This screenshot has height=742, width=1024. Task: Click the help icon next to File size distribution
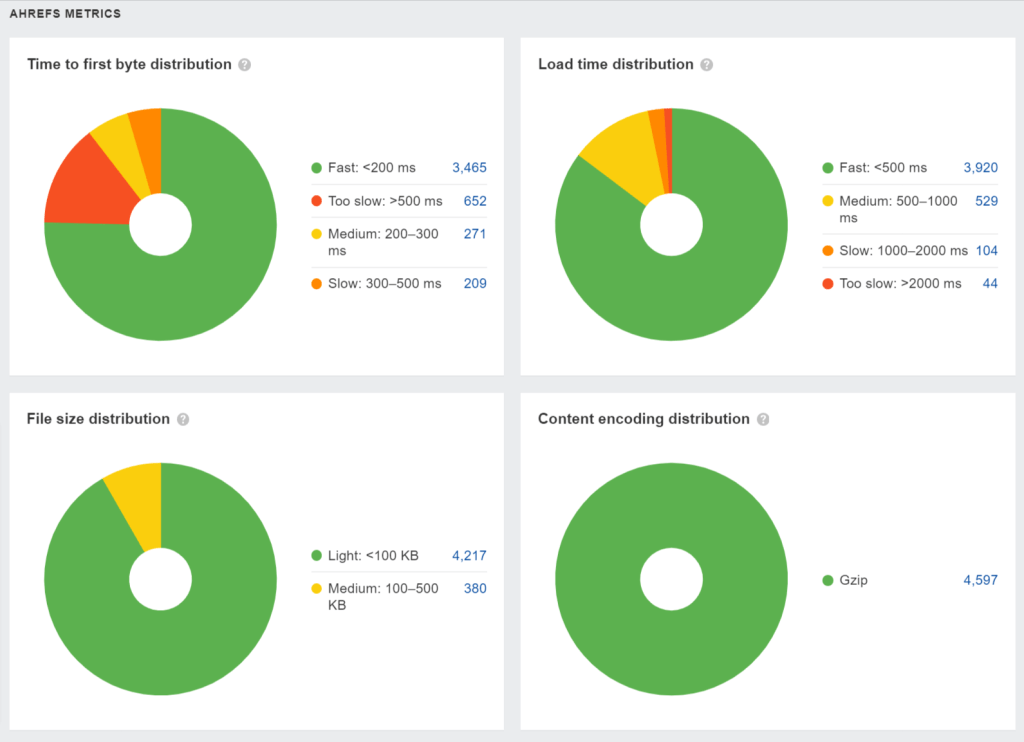click(x=183, y=419)
